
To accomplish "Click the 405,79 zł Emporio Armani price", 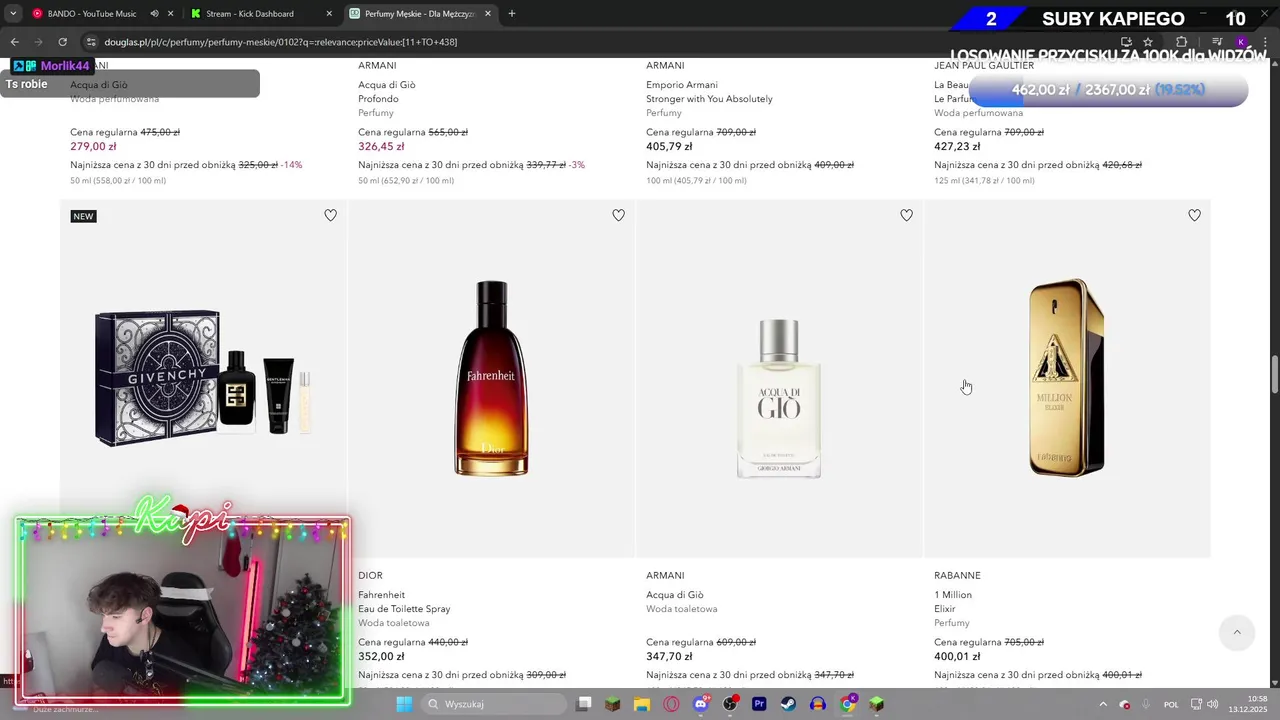I will pos(669,147).
